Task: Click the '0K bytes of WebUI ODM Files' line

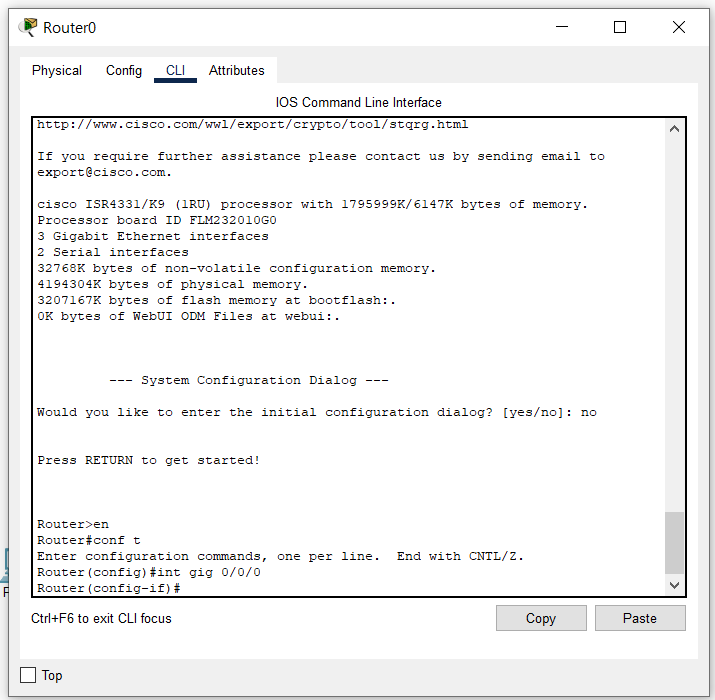Action: point(188,316)
